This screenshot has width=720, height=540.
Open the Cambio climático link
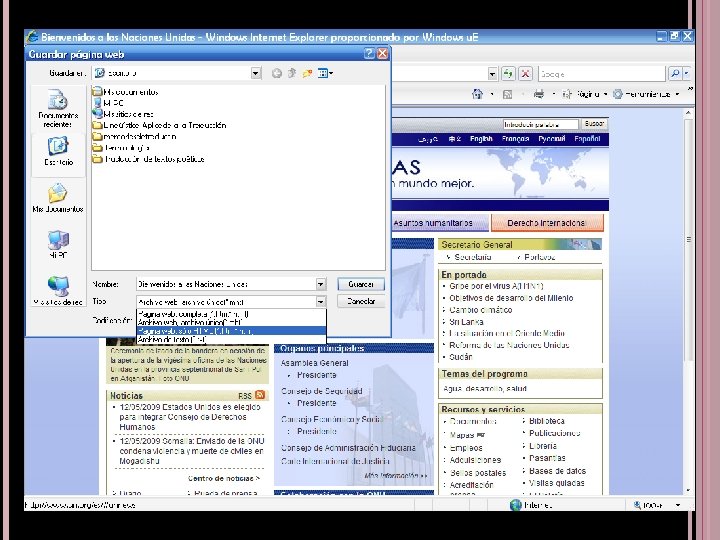point(480,310)
